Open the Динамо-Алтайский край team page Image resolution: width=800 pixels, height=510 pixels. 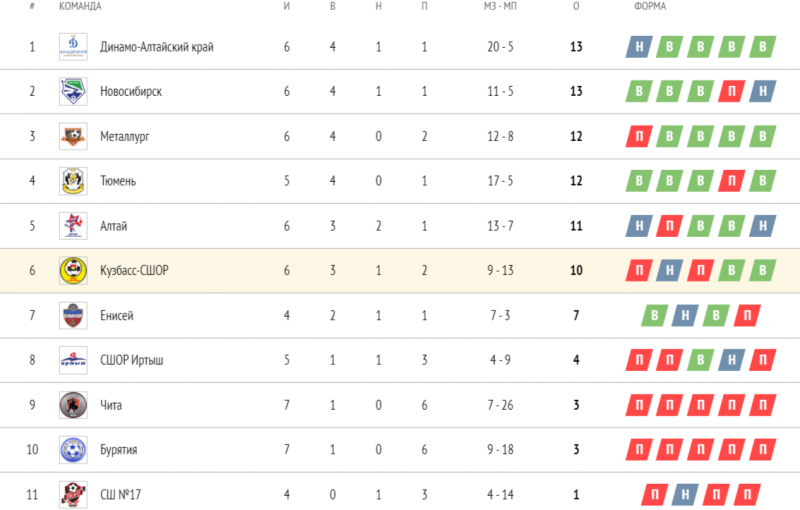pyautogui.click(x=156, y=47)
